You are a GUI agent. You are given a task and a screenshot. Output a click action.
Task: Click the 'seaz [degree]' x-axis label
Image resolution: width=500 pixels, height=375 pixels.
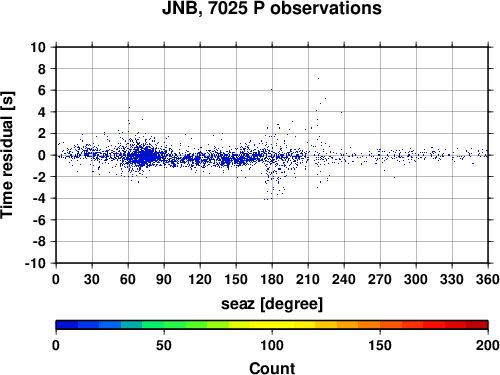pyautogui.click(x=272, y=304)
